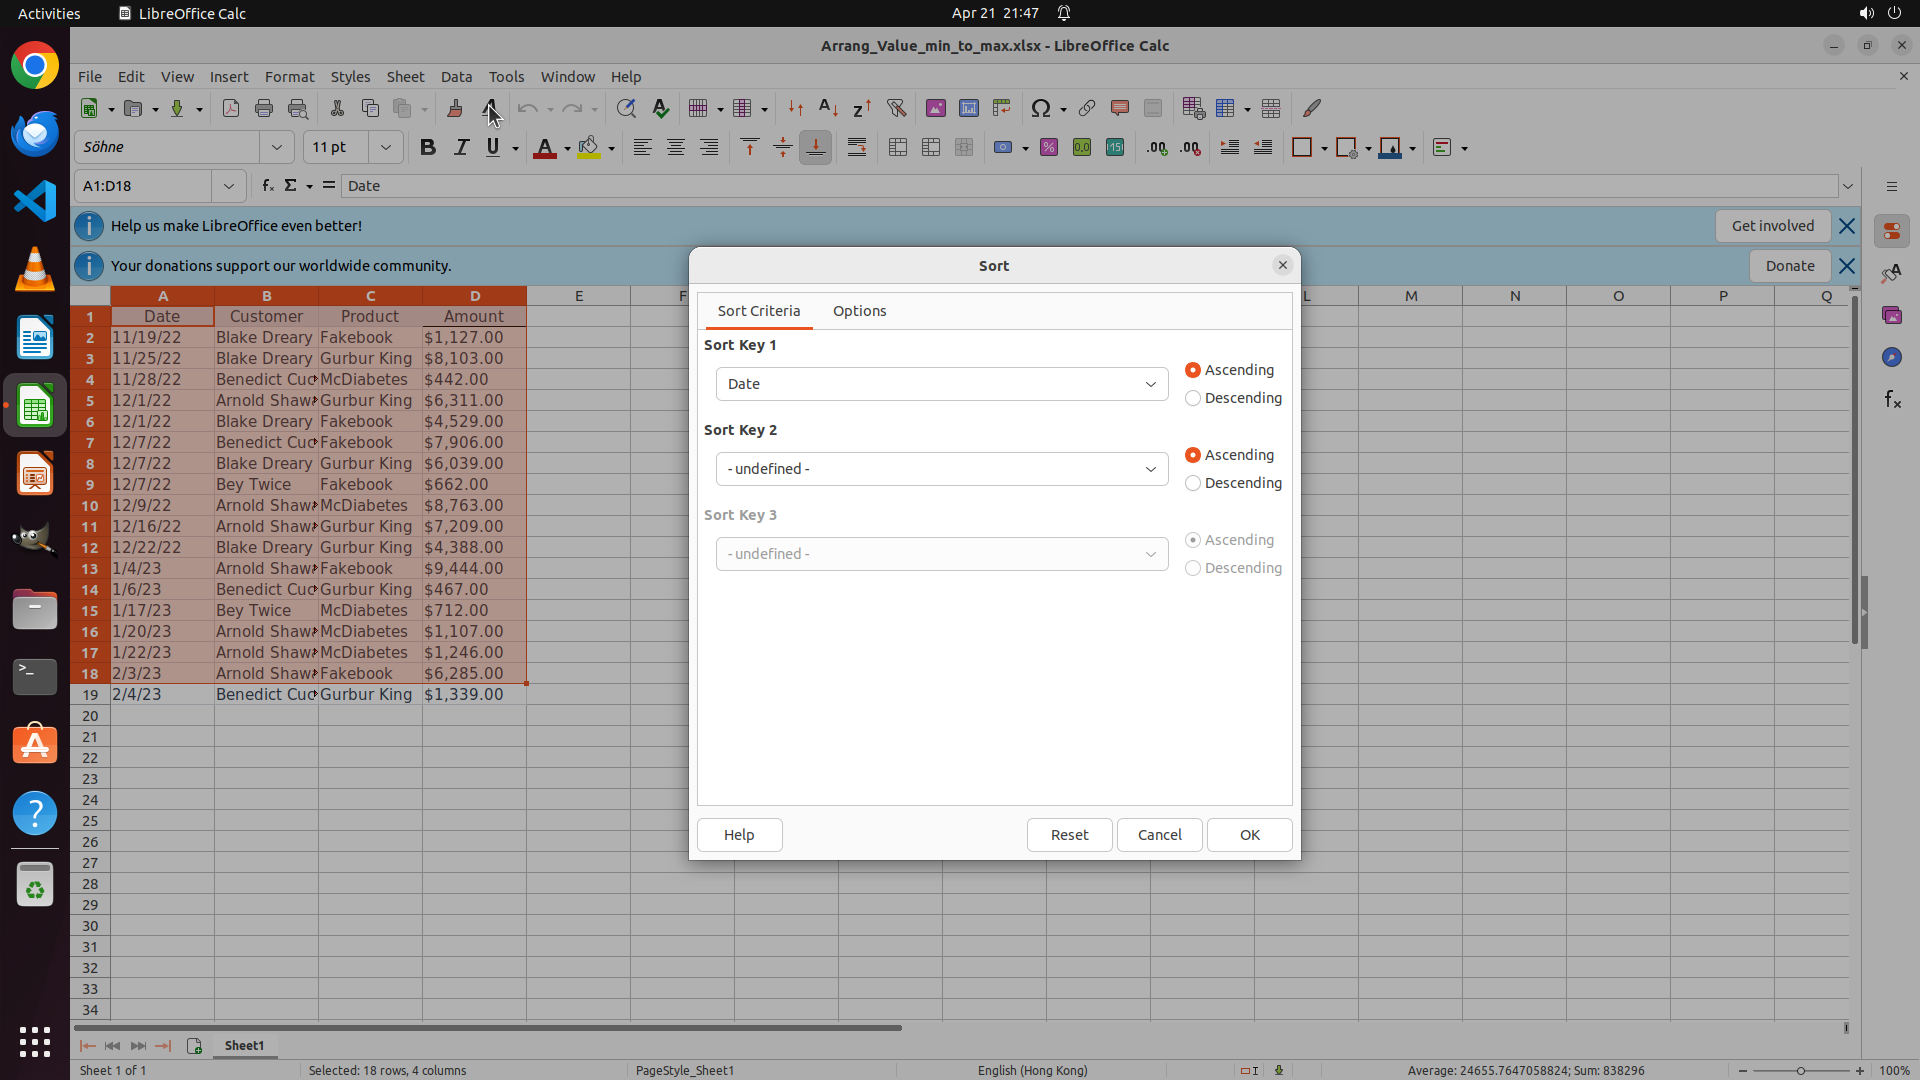Screen dimensions: 1920x1080
Task: Switch to the Options tab
Action: point(859,311)
